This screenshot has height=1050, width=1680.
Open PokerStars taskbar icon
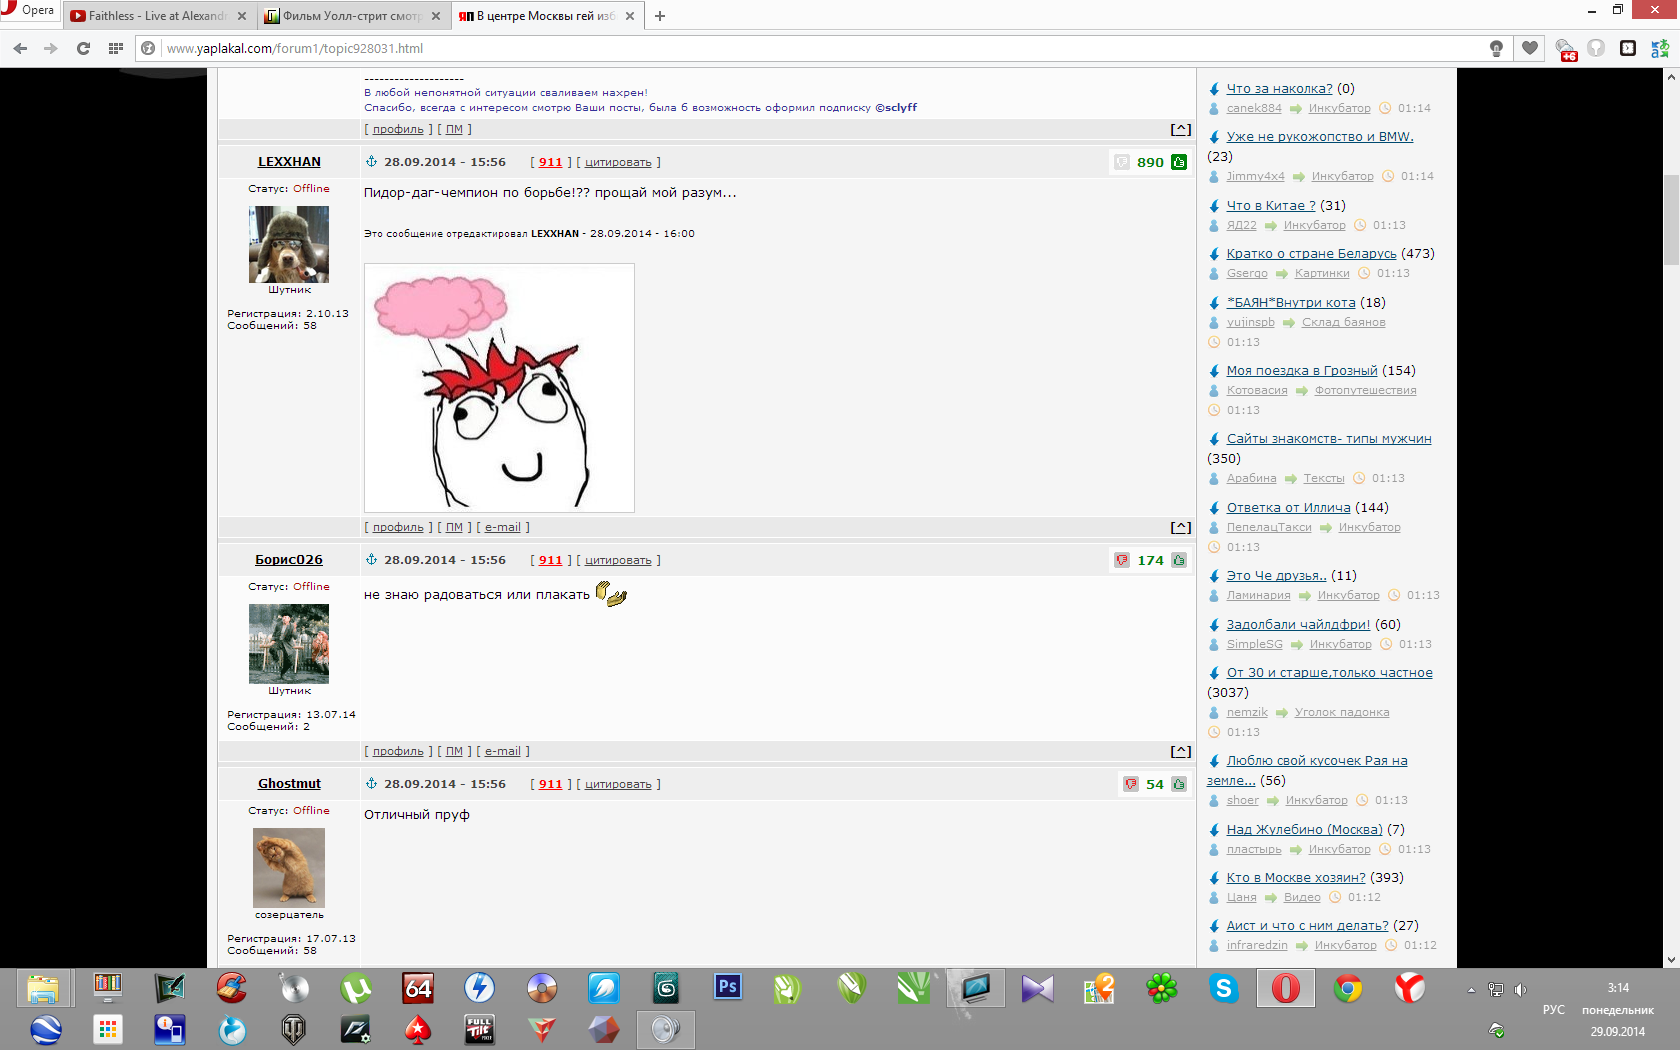pos(417,1029)
